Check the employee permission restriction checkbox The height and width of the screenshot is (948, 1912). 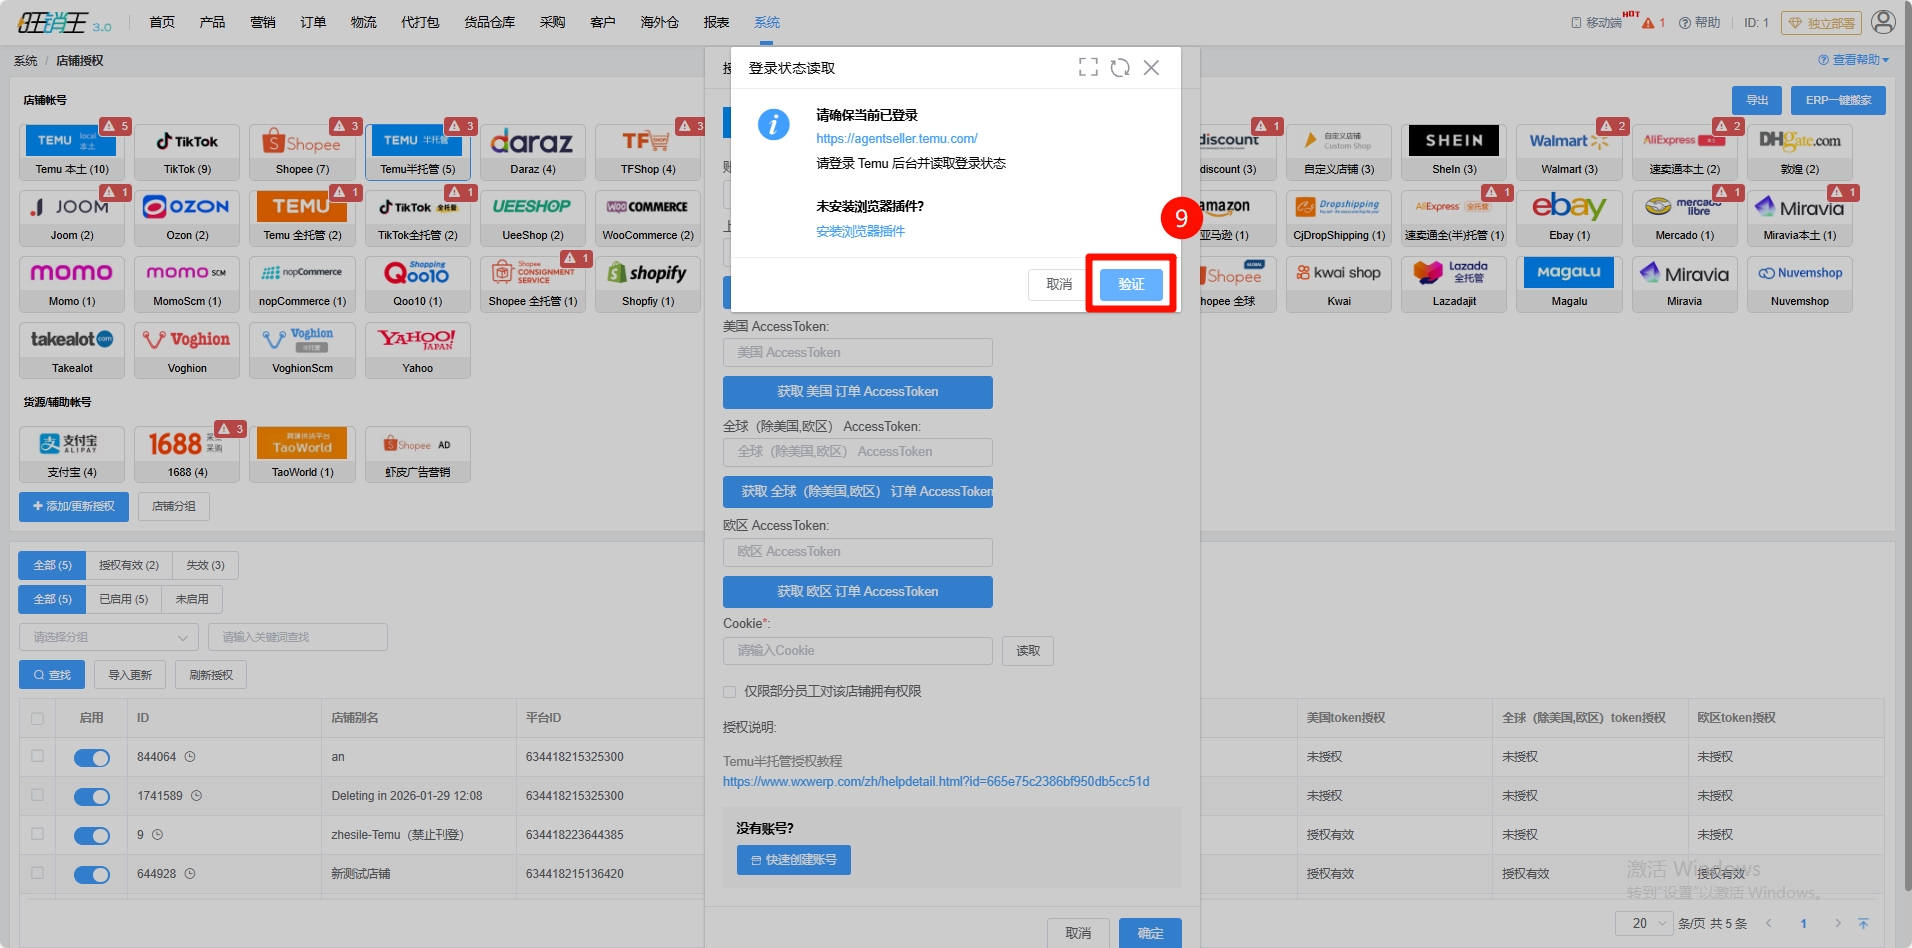pyautogui.click(x=730, y=692)
